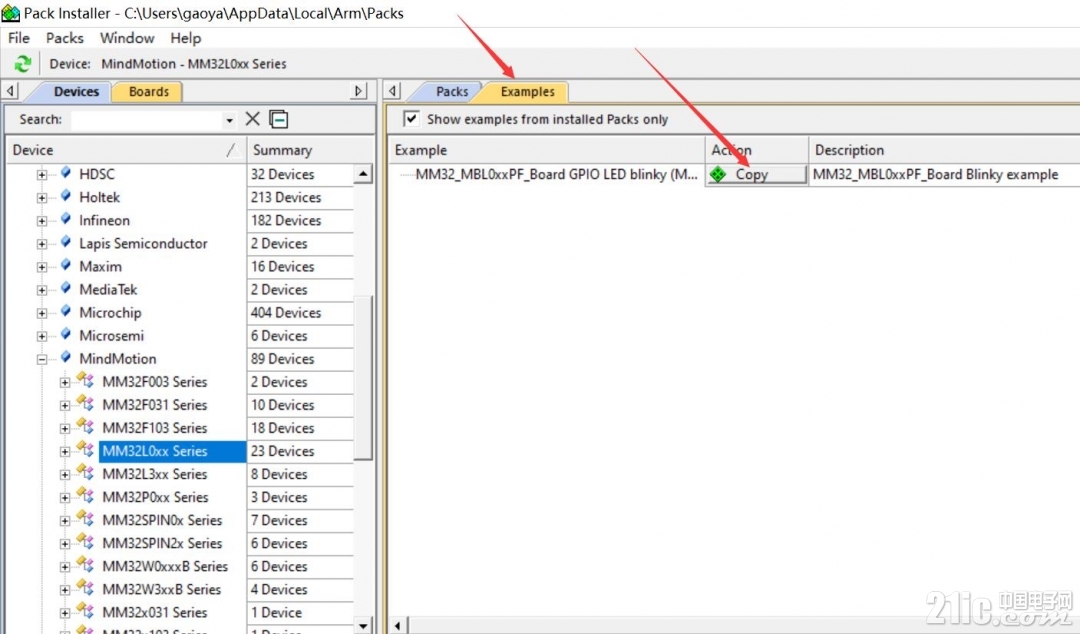Open the Search field dropdown arrow
The width and height of the screenshot is (1080, 634).
pyautogui.click(x=229, y=120)
